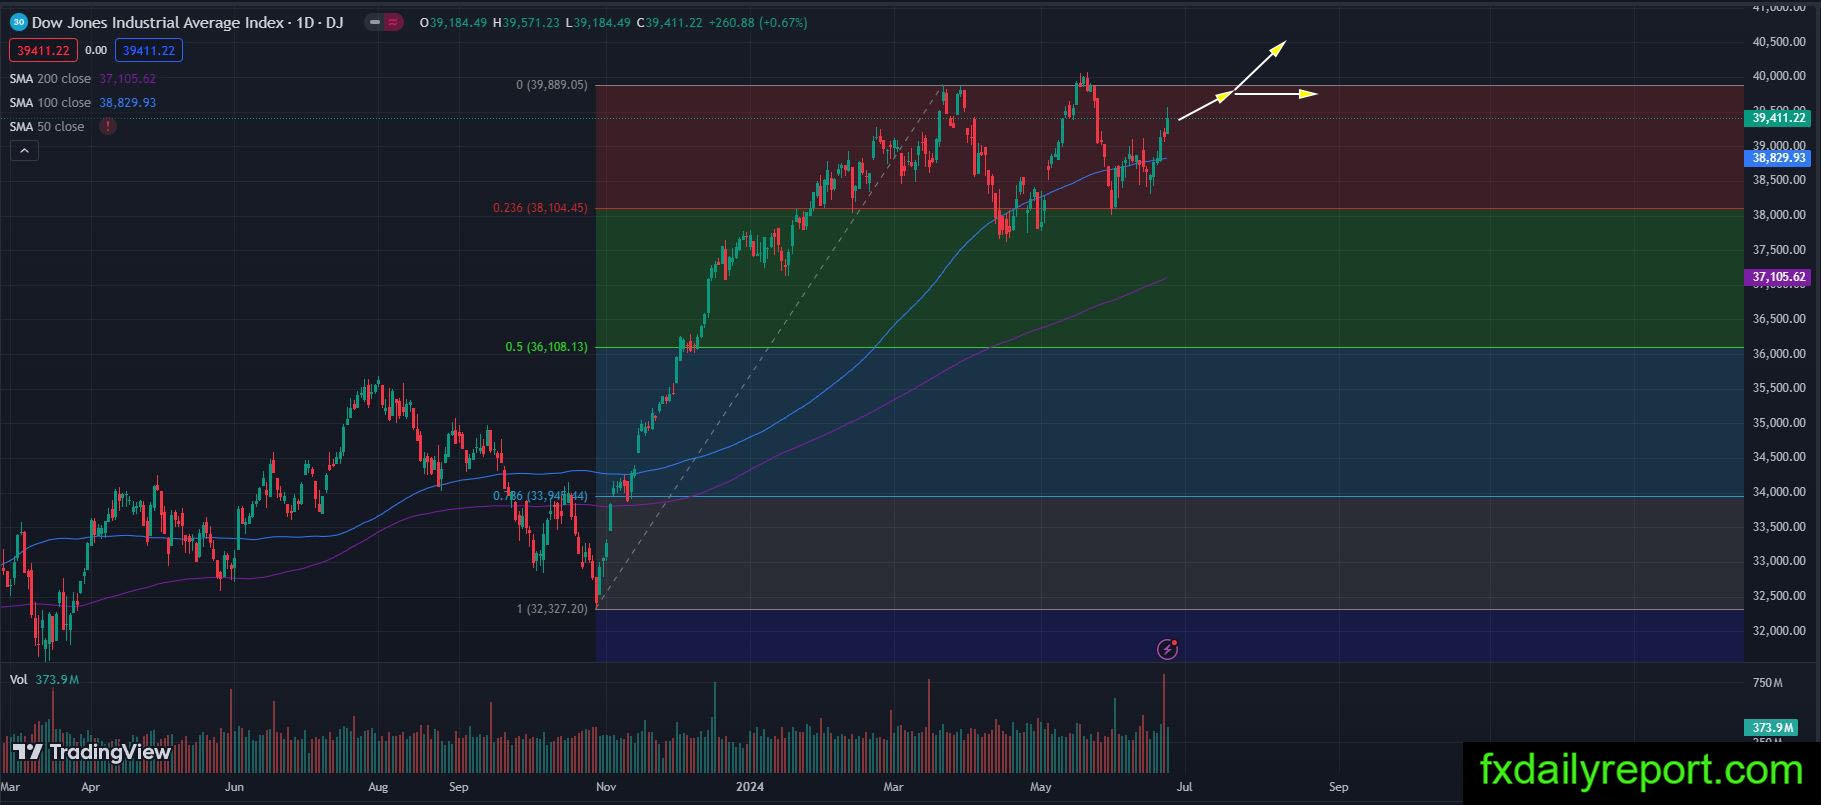Open symbol search via Dow Jones Industrial Average title
The width and height of the screenshot is (1821, 805).
pyautogui.click(x=188, y=22)
